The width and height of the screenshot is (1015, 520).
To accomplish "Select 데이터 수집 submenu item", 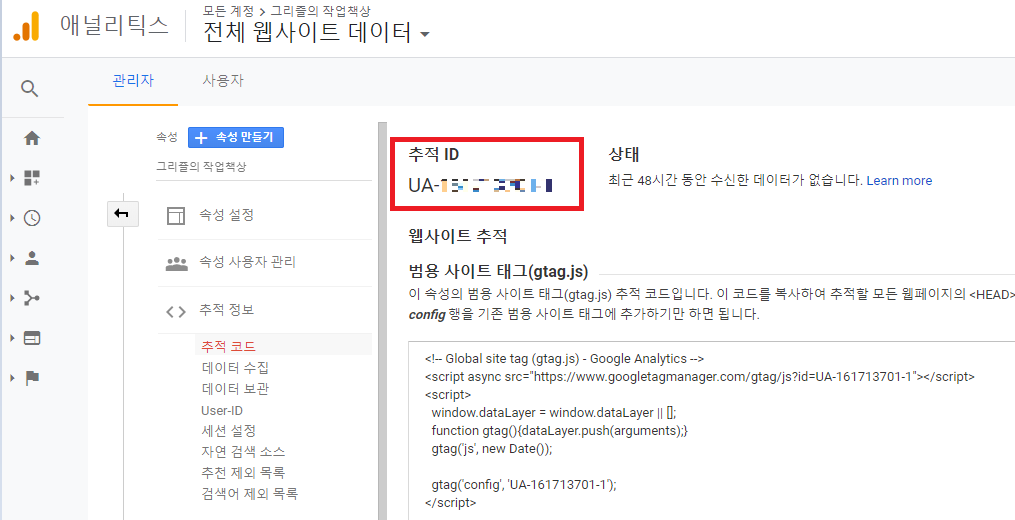I will click(235, 368).
